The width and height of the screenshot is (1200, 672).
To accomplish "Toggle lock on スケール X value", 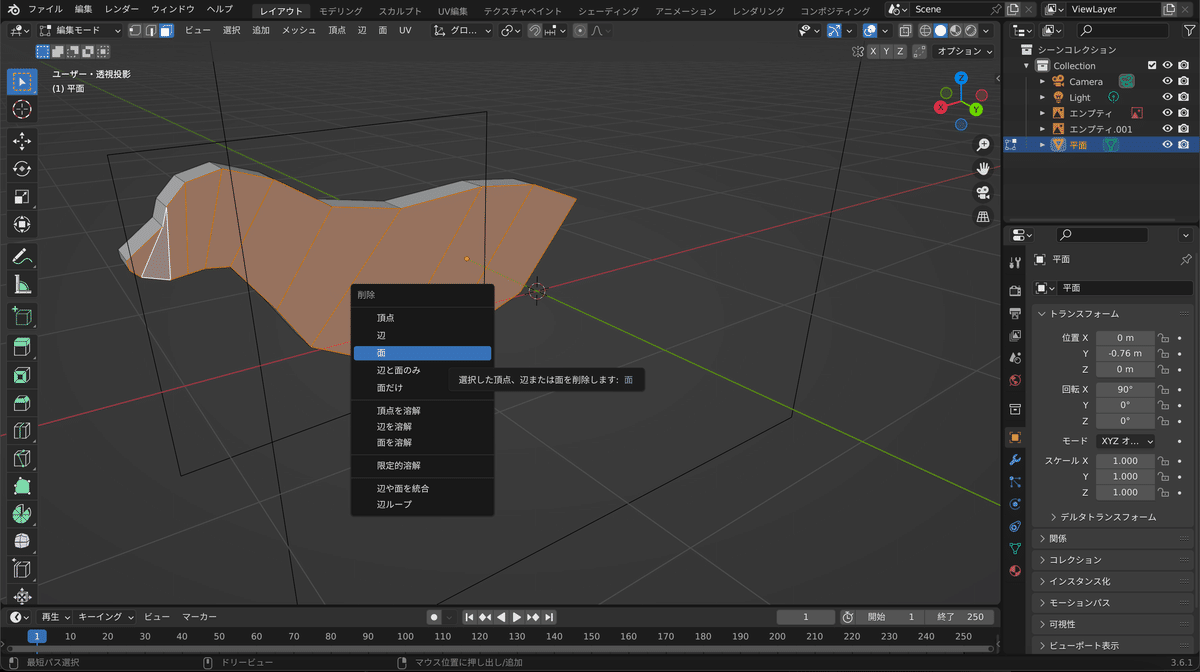I will 1164,461.
